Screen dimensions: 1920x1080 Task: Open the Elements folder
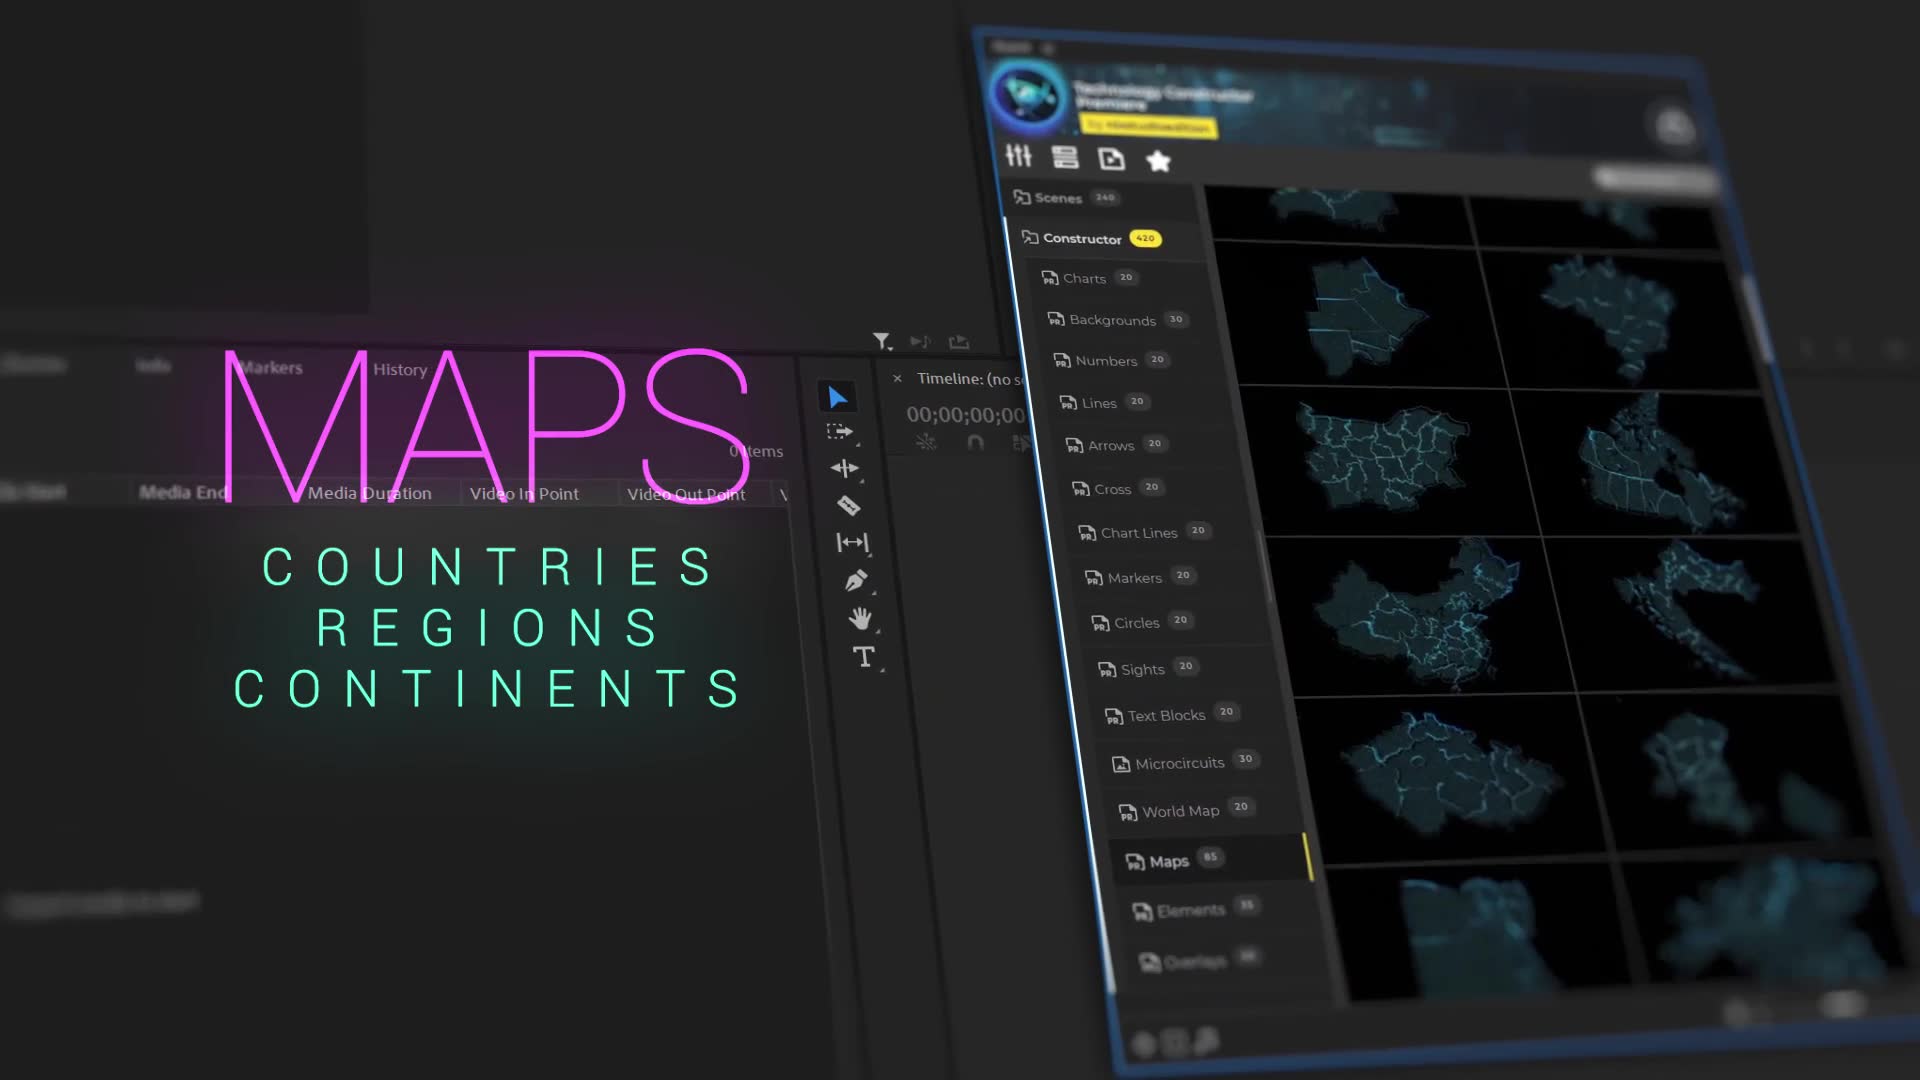1195,910
